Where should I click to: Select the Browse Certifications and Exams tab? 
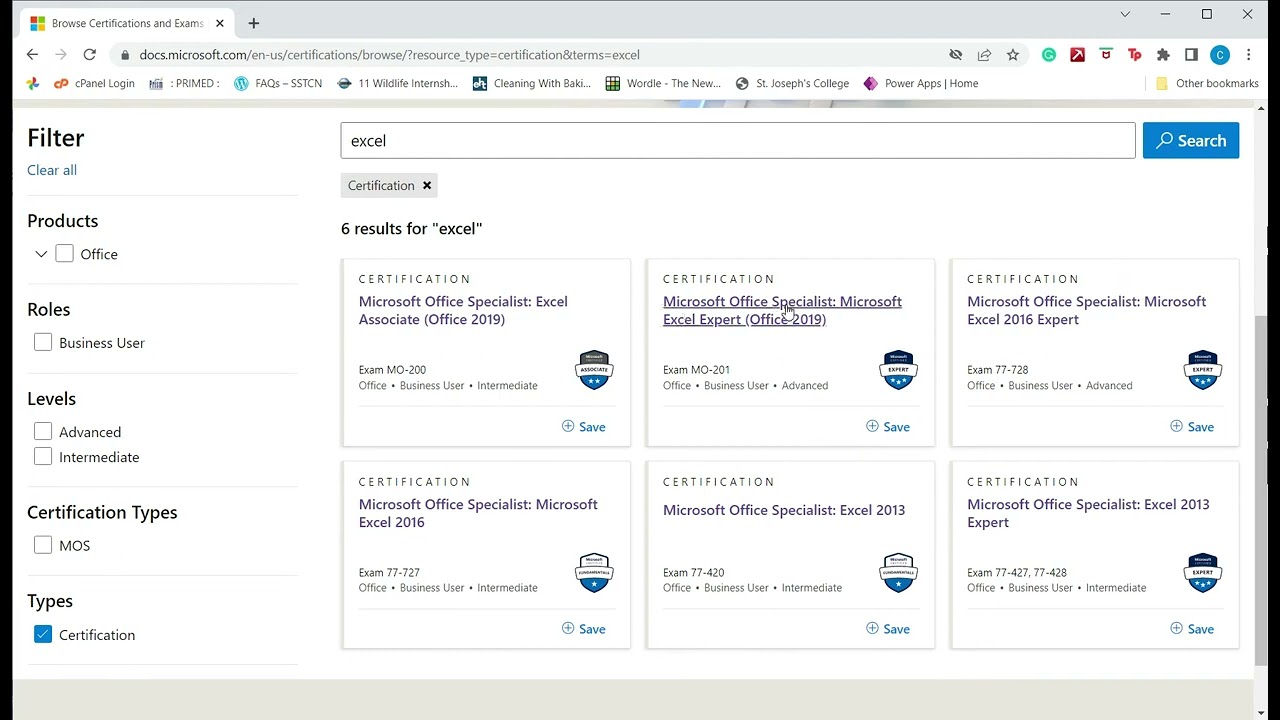tap(128, 23)
